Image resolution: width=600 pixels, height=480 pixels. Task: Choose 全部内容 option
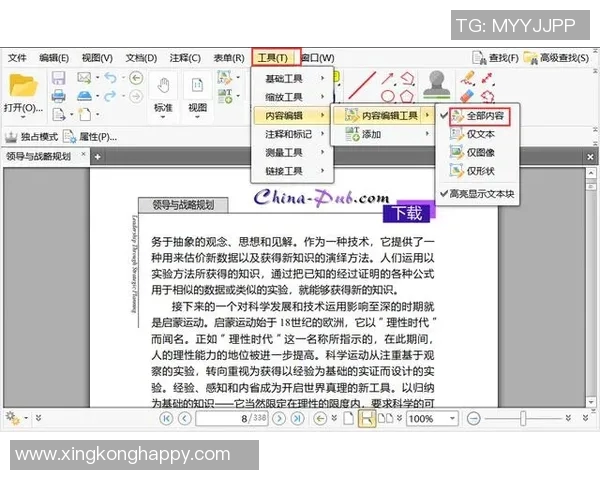pos(479,116)
